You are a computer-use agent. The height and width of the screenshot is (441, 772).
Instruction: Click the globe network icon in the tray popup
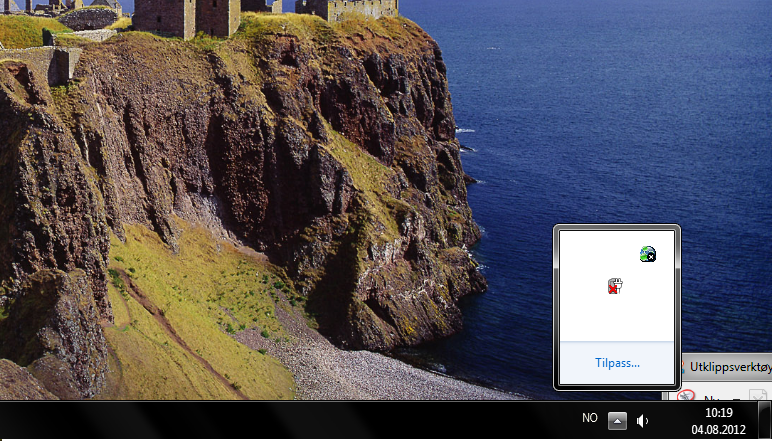coord(648,254)
